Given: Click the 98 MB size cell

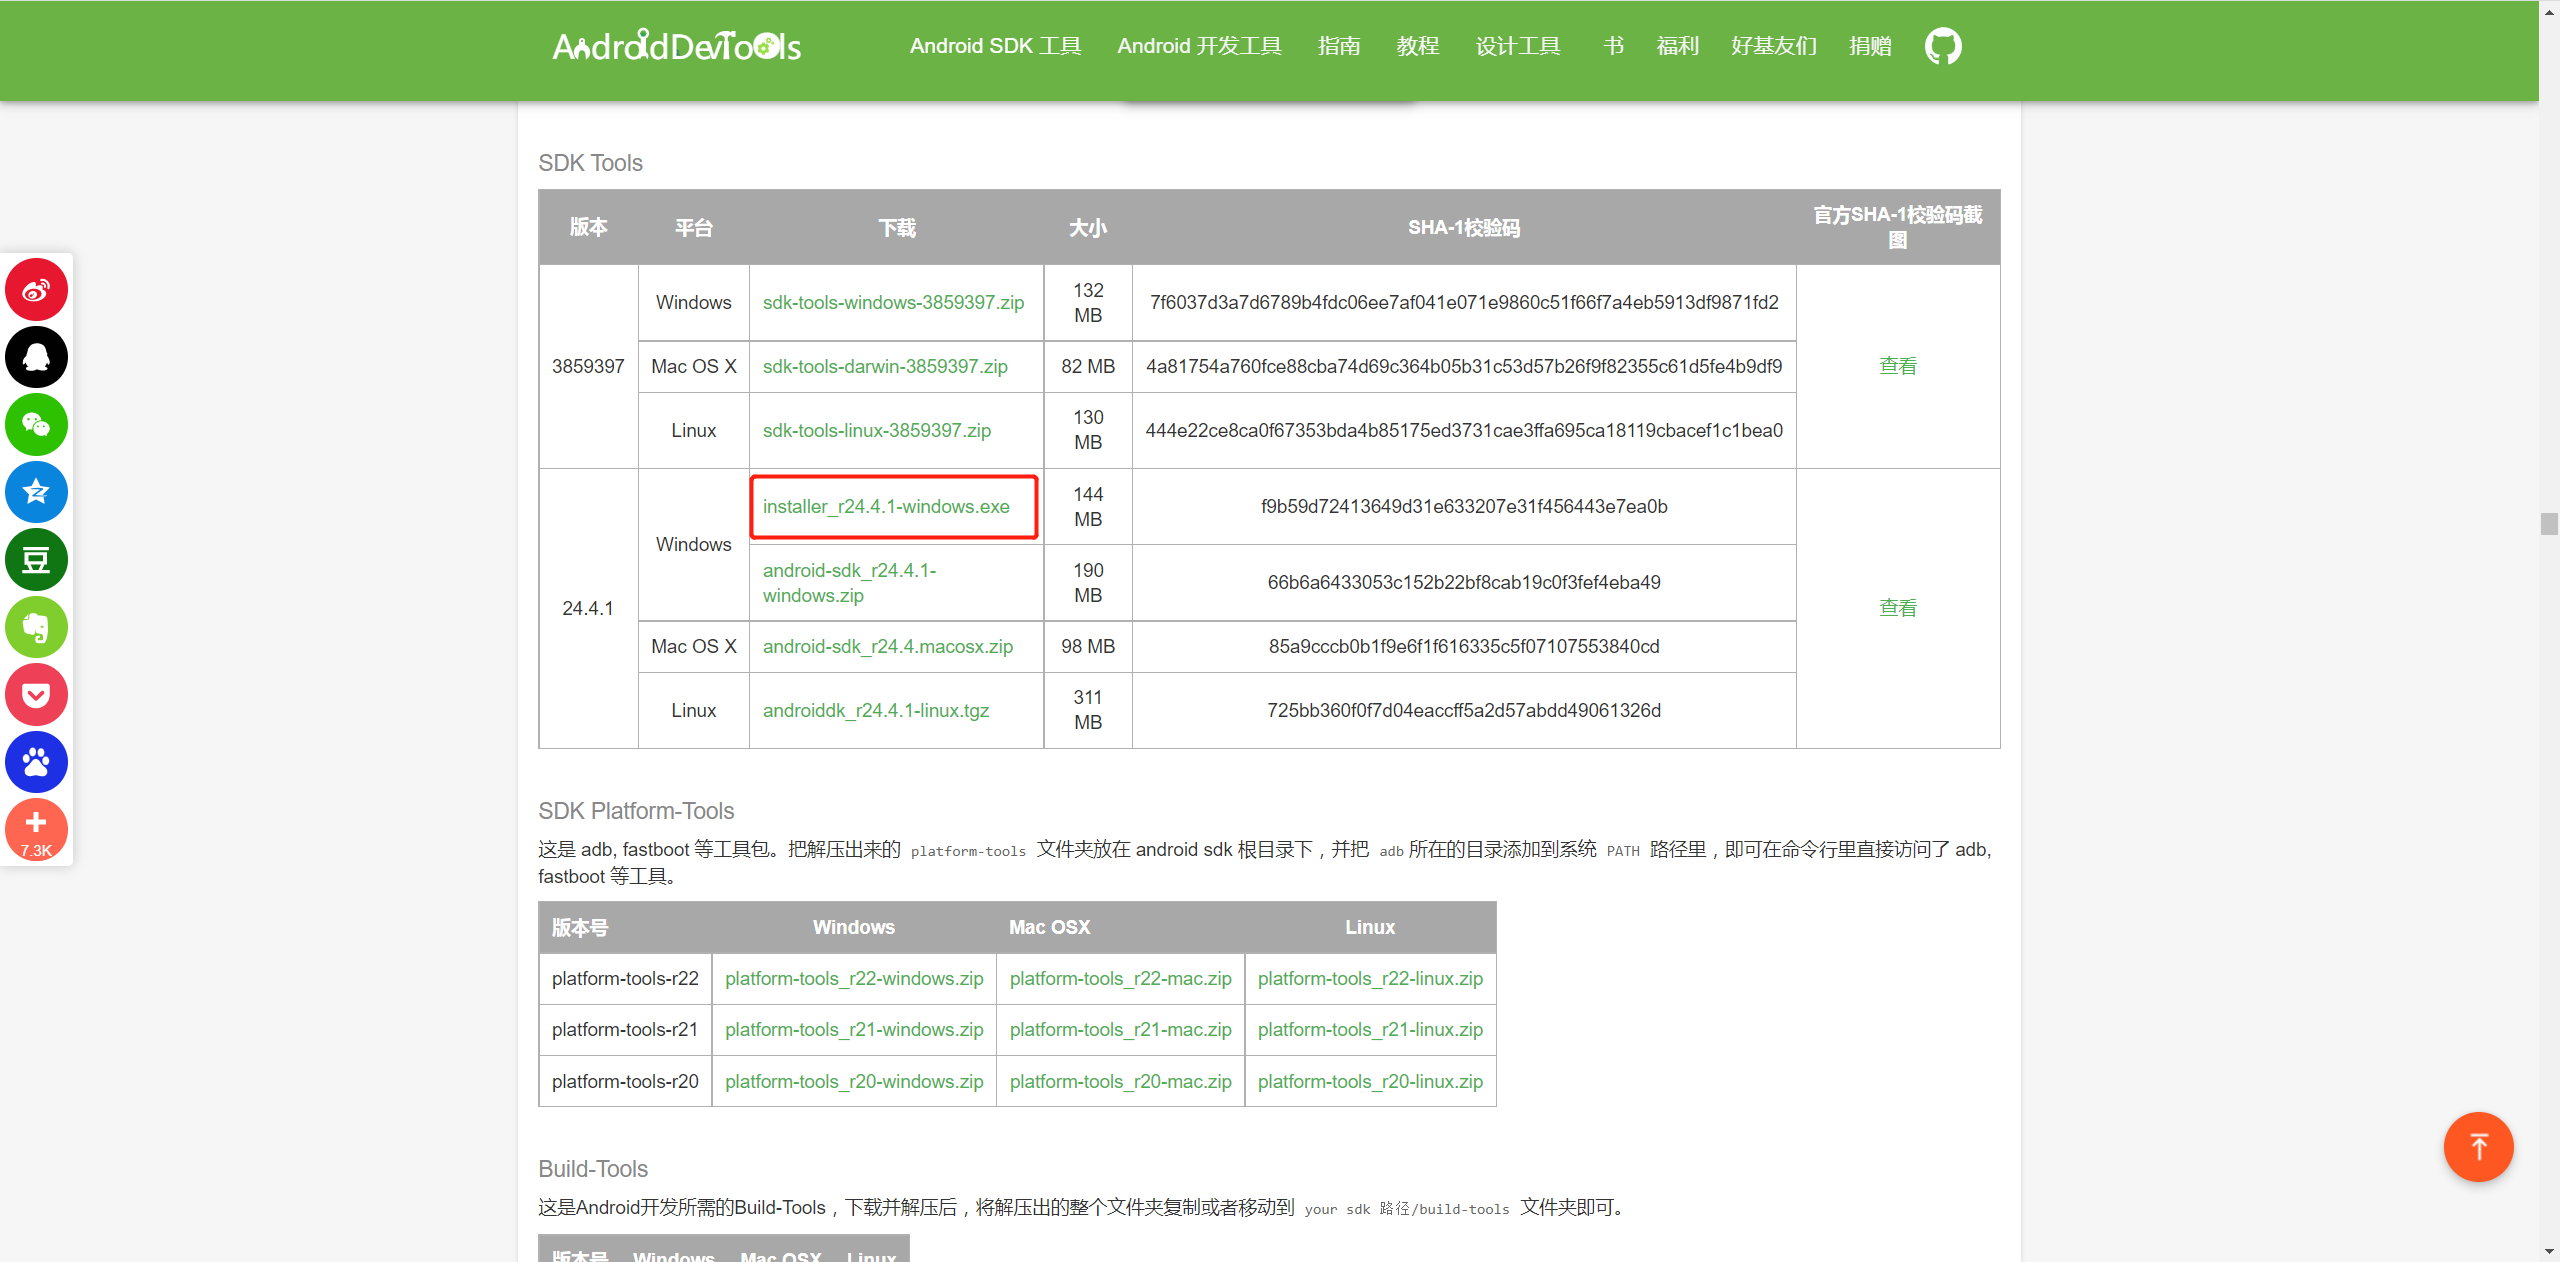Looking at the screenshot, I should point(1088,647).
